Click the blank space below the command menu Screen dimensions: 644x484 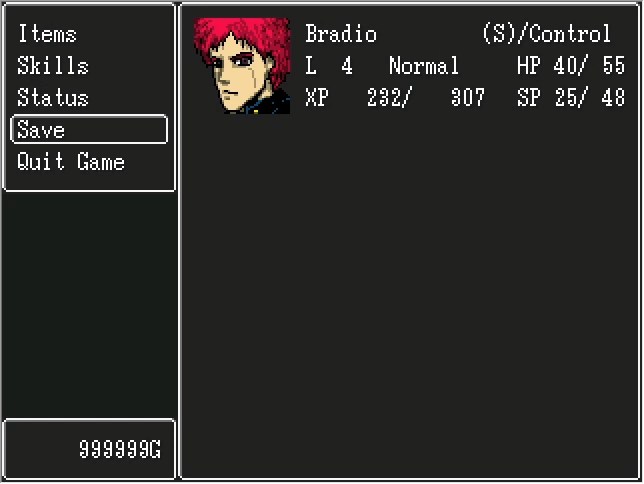point(89,305)
